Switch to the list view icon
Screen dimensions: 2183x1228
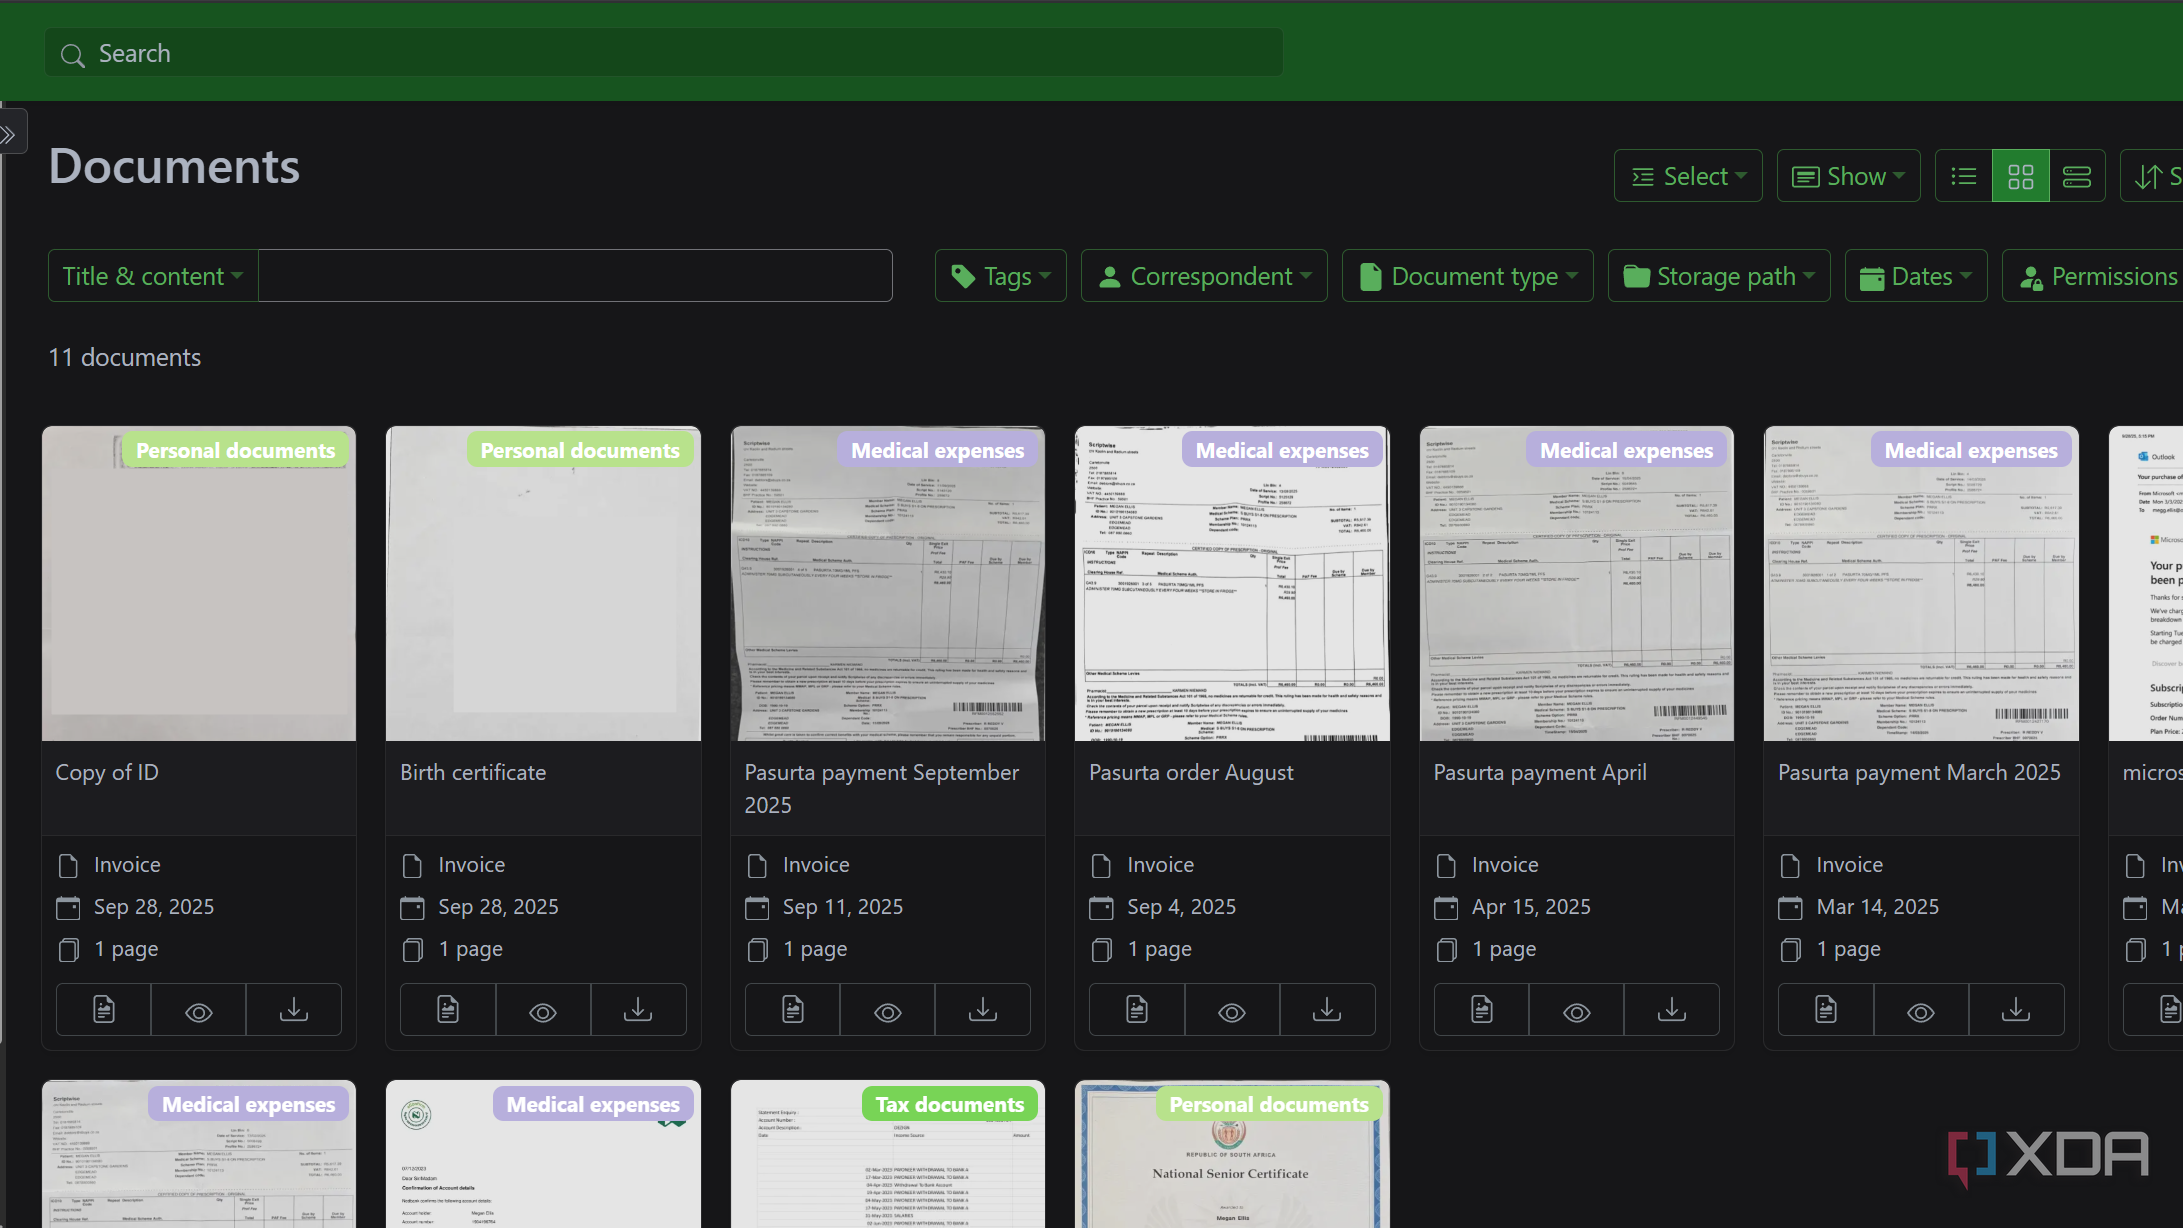[1963, 177]
